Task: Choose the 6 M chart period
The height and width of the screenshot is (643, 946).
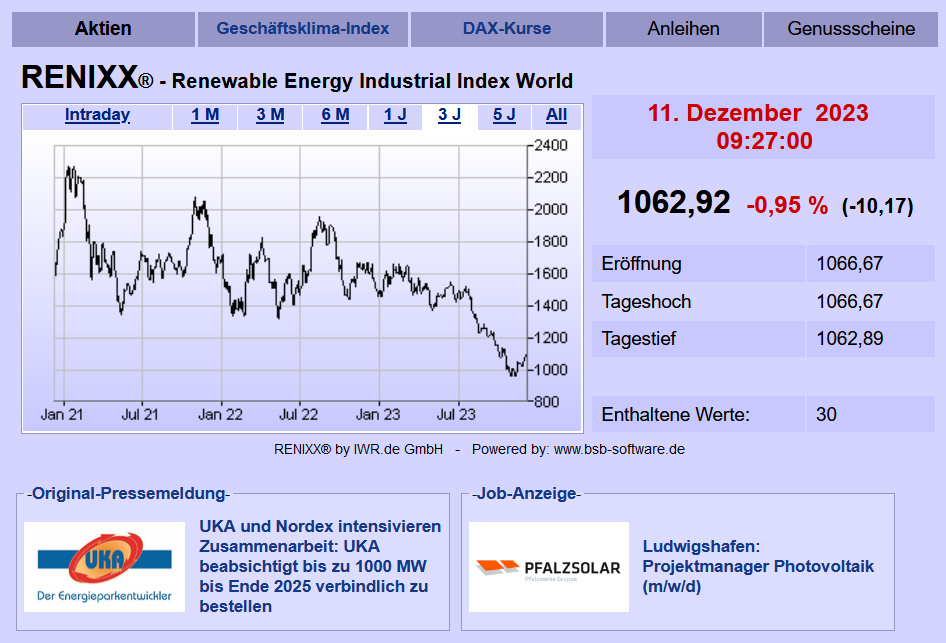Action: pos(335,115)
